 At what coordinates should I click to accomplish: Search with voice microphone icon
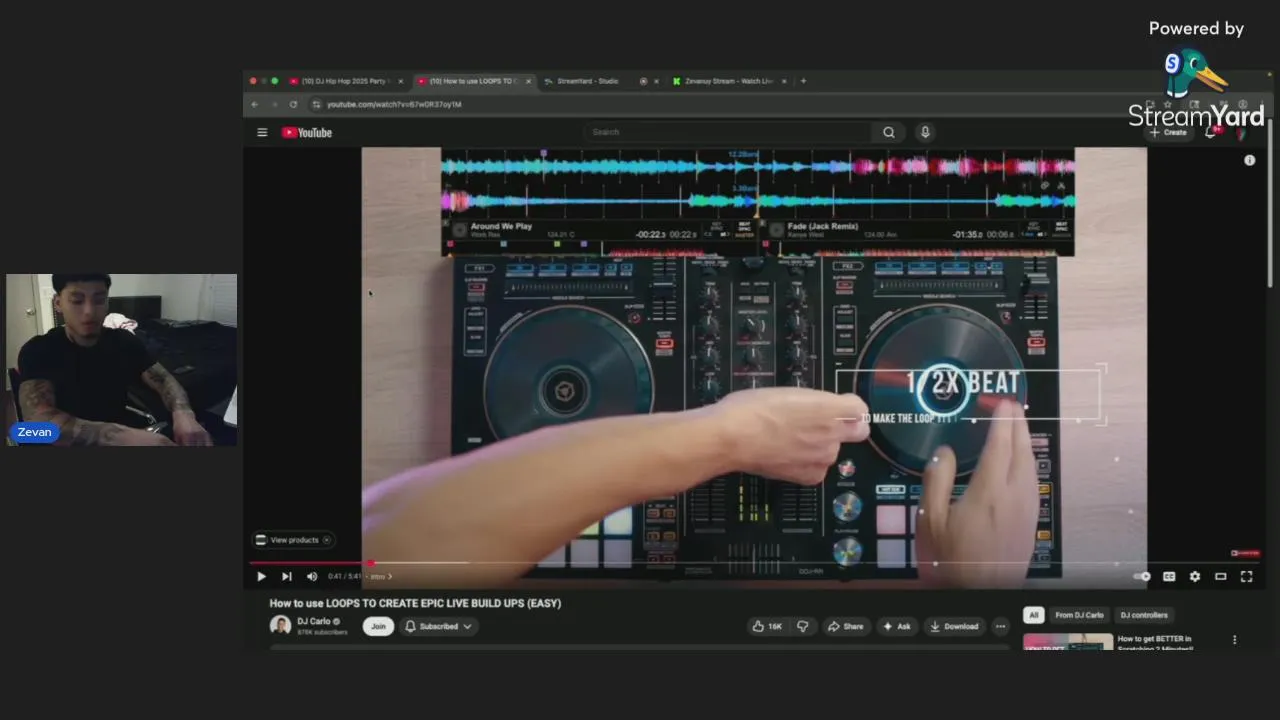pyautogui.click(x=925, y=132)
